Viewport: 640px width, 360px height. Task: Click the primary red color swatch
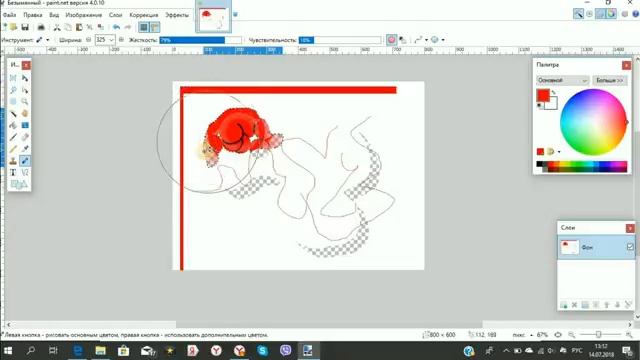click(543, 95)
